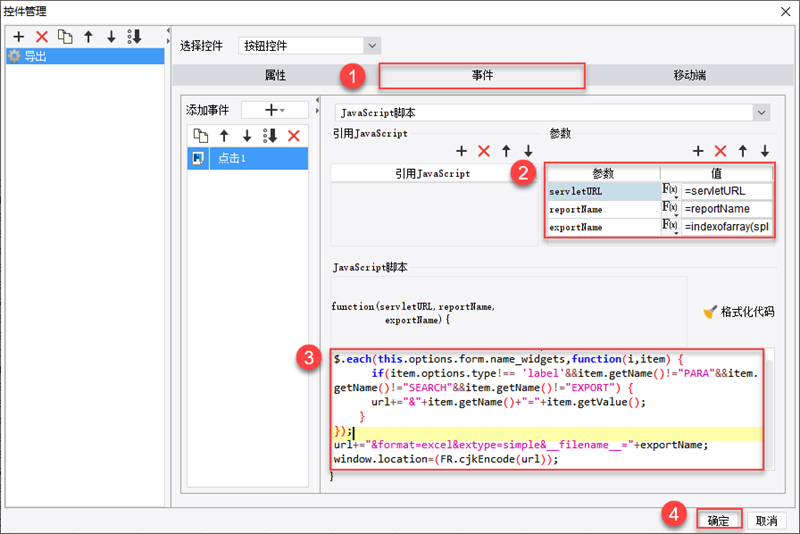Screen dimensions: 800x534
Task: Move the widget down in the list
Action: 111,37
